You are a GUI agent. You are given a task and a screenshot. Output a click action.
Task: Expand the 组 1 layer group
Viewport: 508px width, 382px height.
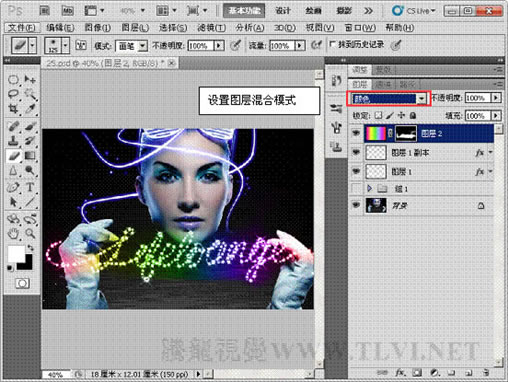pyautogui.click(x=369, y=189)
